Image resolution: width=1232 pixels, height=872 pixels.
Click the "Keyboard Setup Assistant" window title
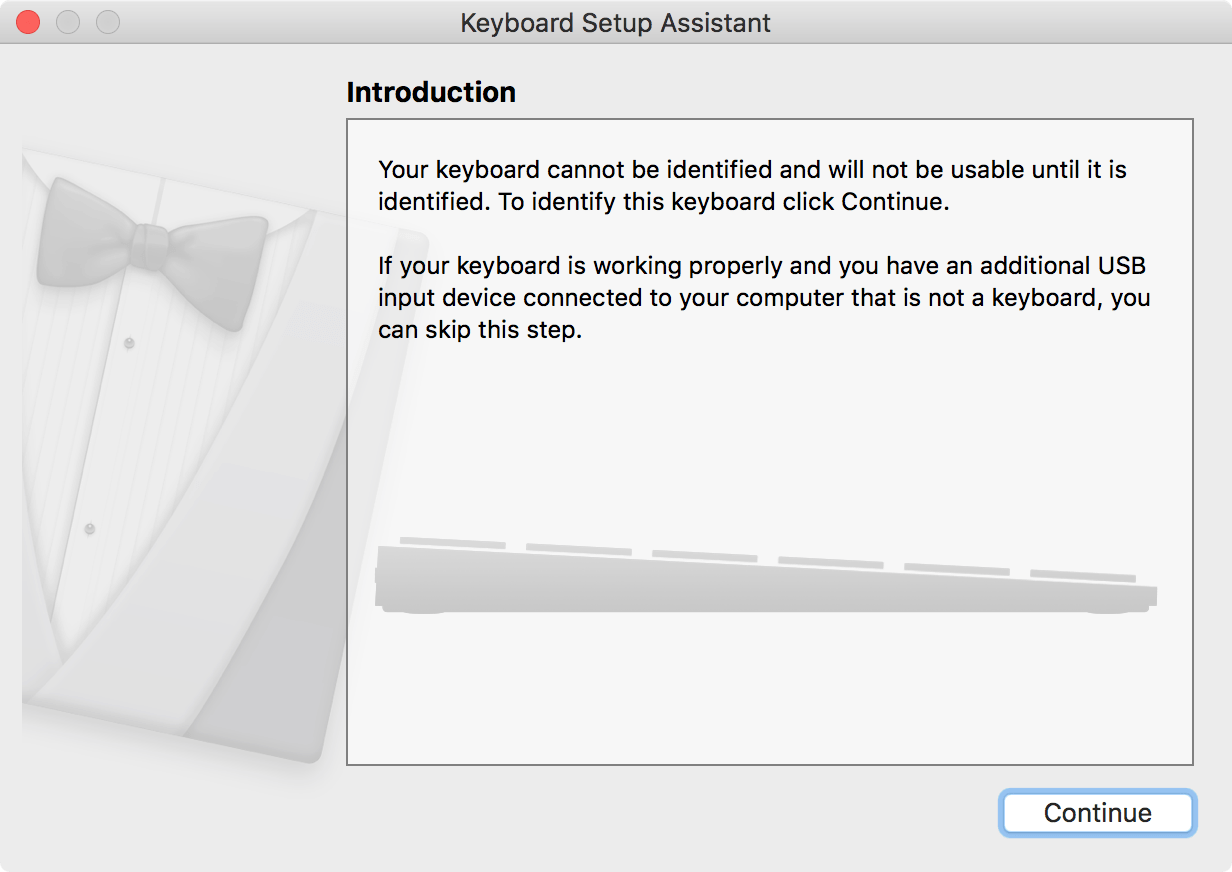click(x=615, y=23)
